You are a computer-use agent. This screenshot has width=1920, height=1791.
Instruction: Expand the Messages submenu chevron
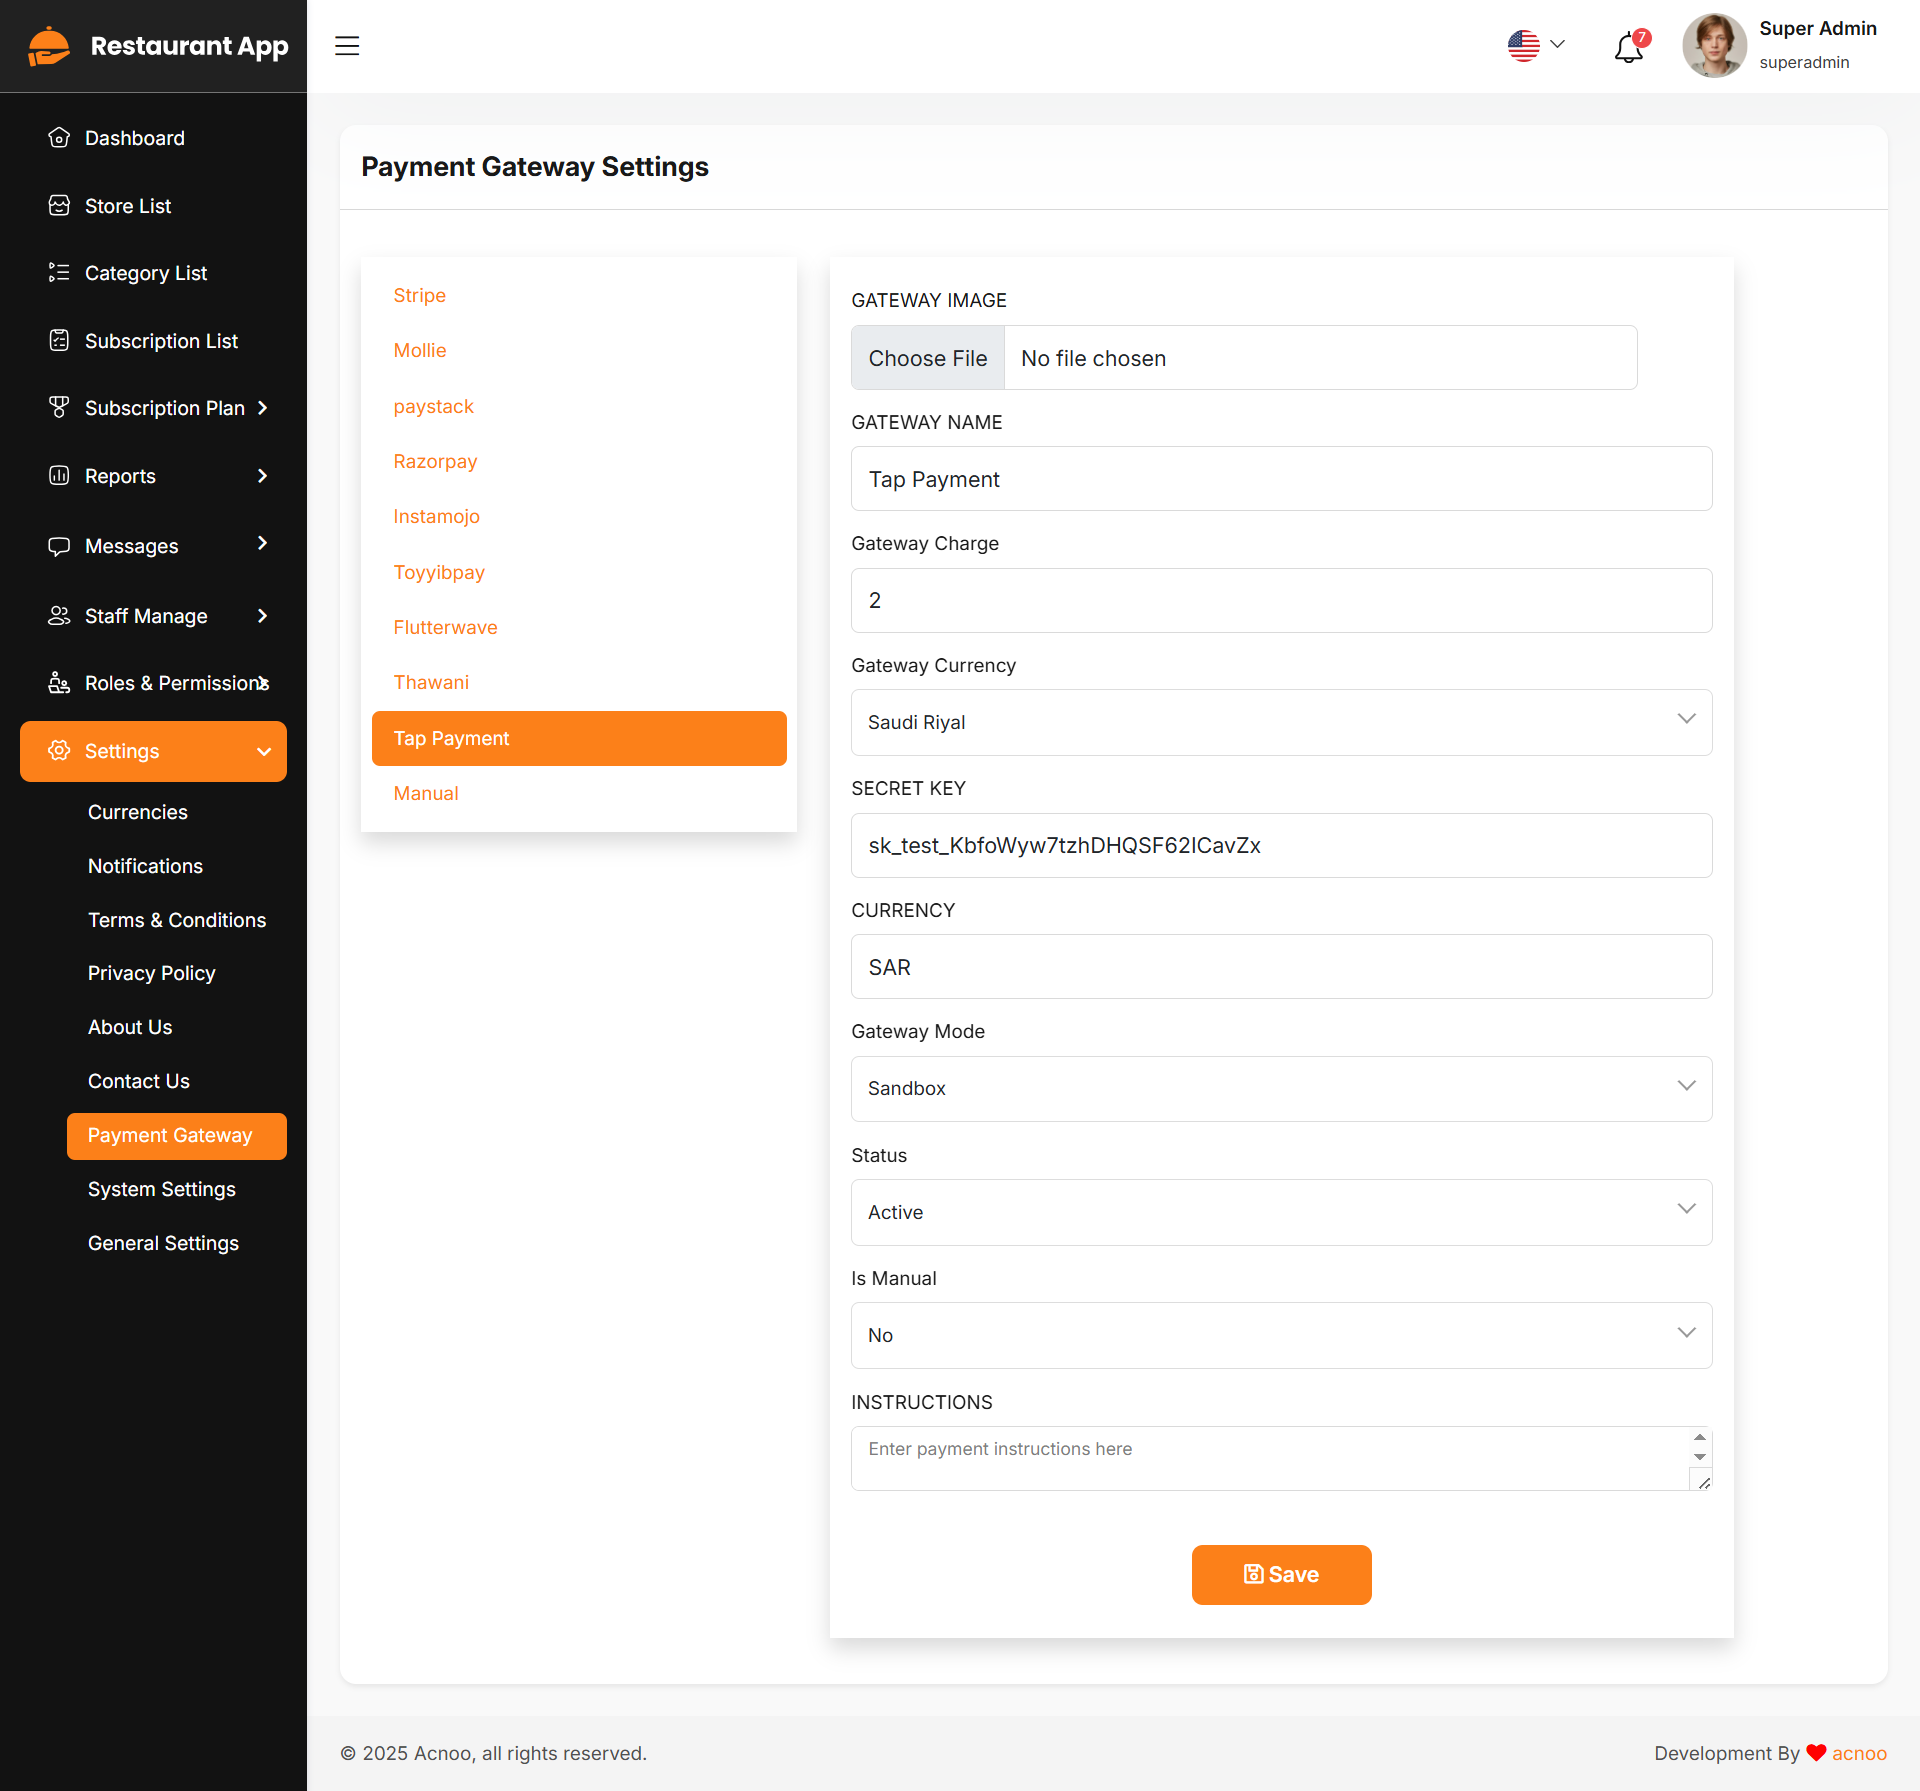pyautogui.click(x=263, y=544)
